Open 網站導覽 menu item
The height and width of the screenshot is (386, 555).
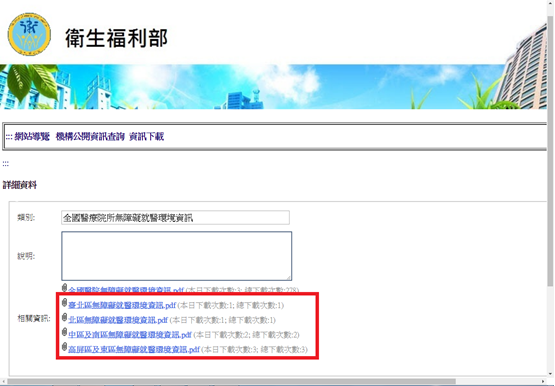(32, 137)
